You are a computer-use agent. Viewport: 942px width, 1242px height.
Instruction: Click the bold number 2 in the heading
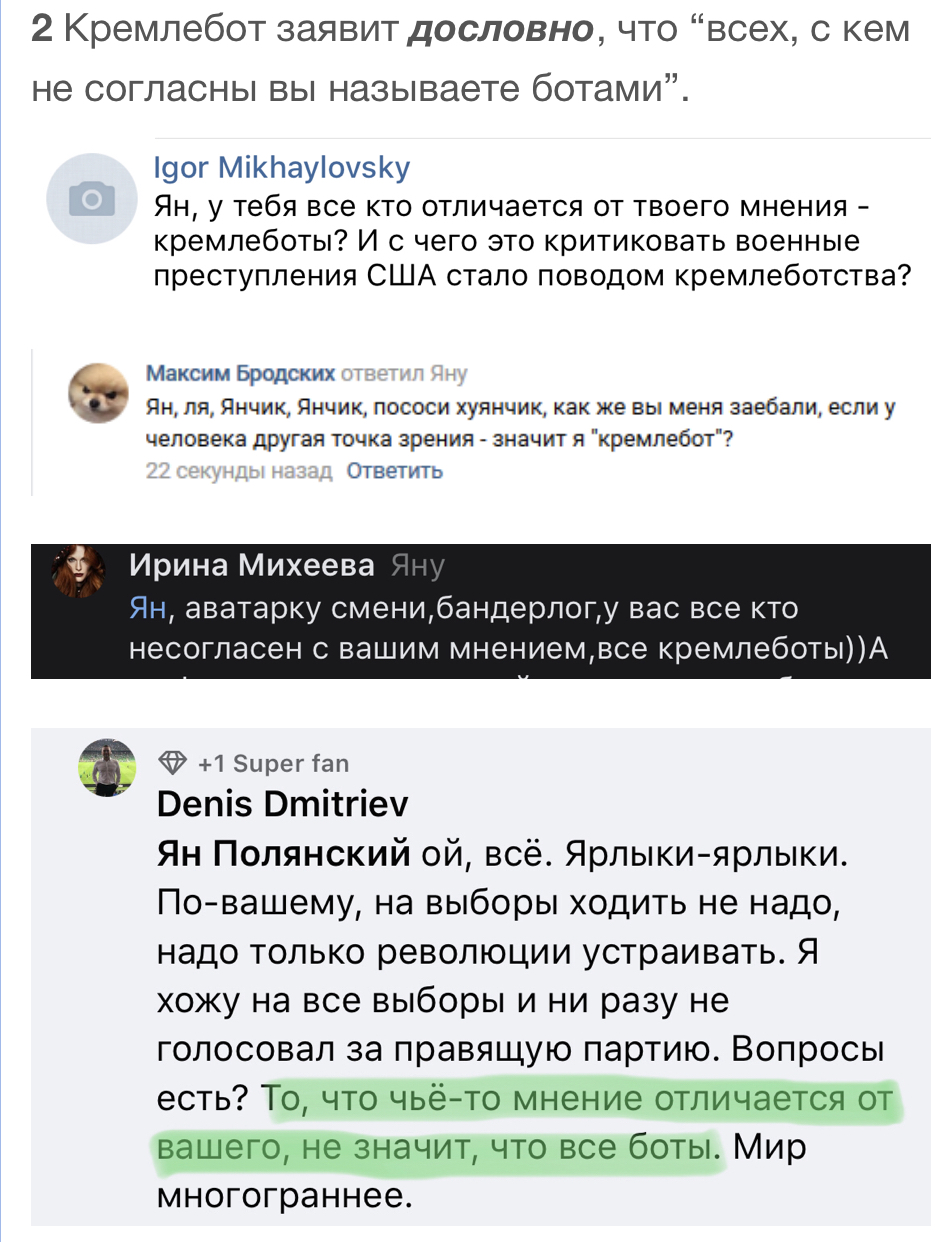pos(42,30)
